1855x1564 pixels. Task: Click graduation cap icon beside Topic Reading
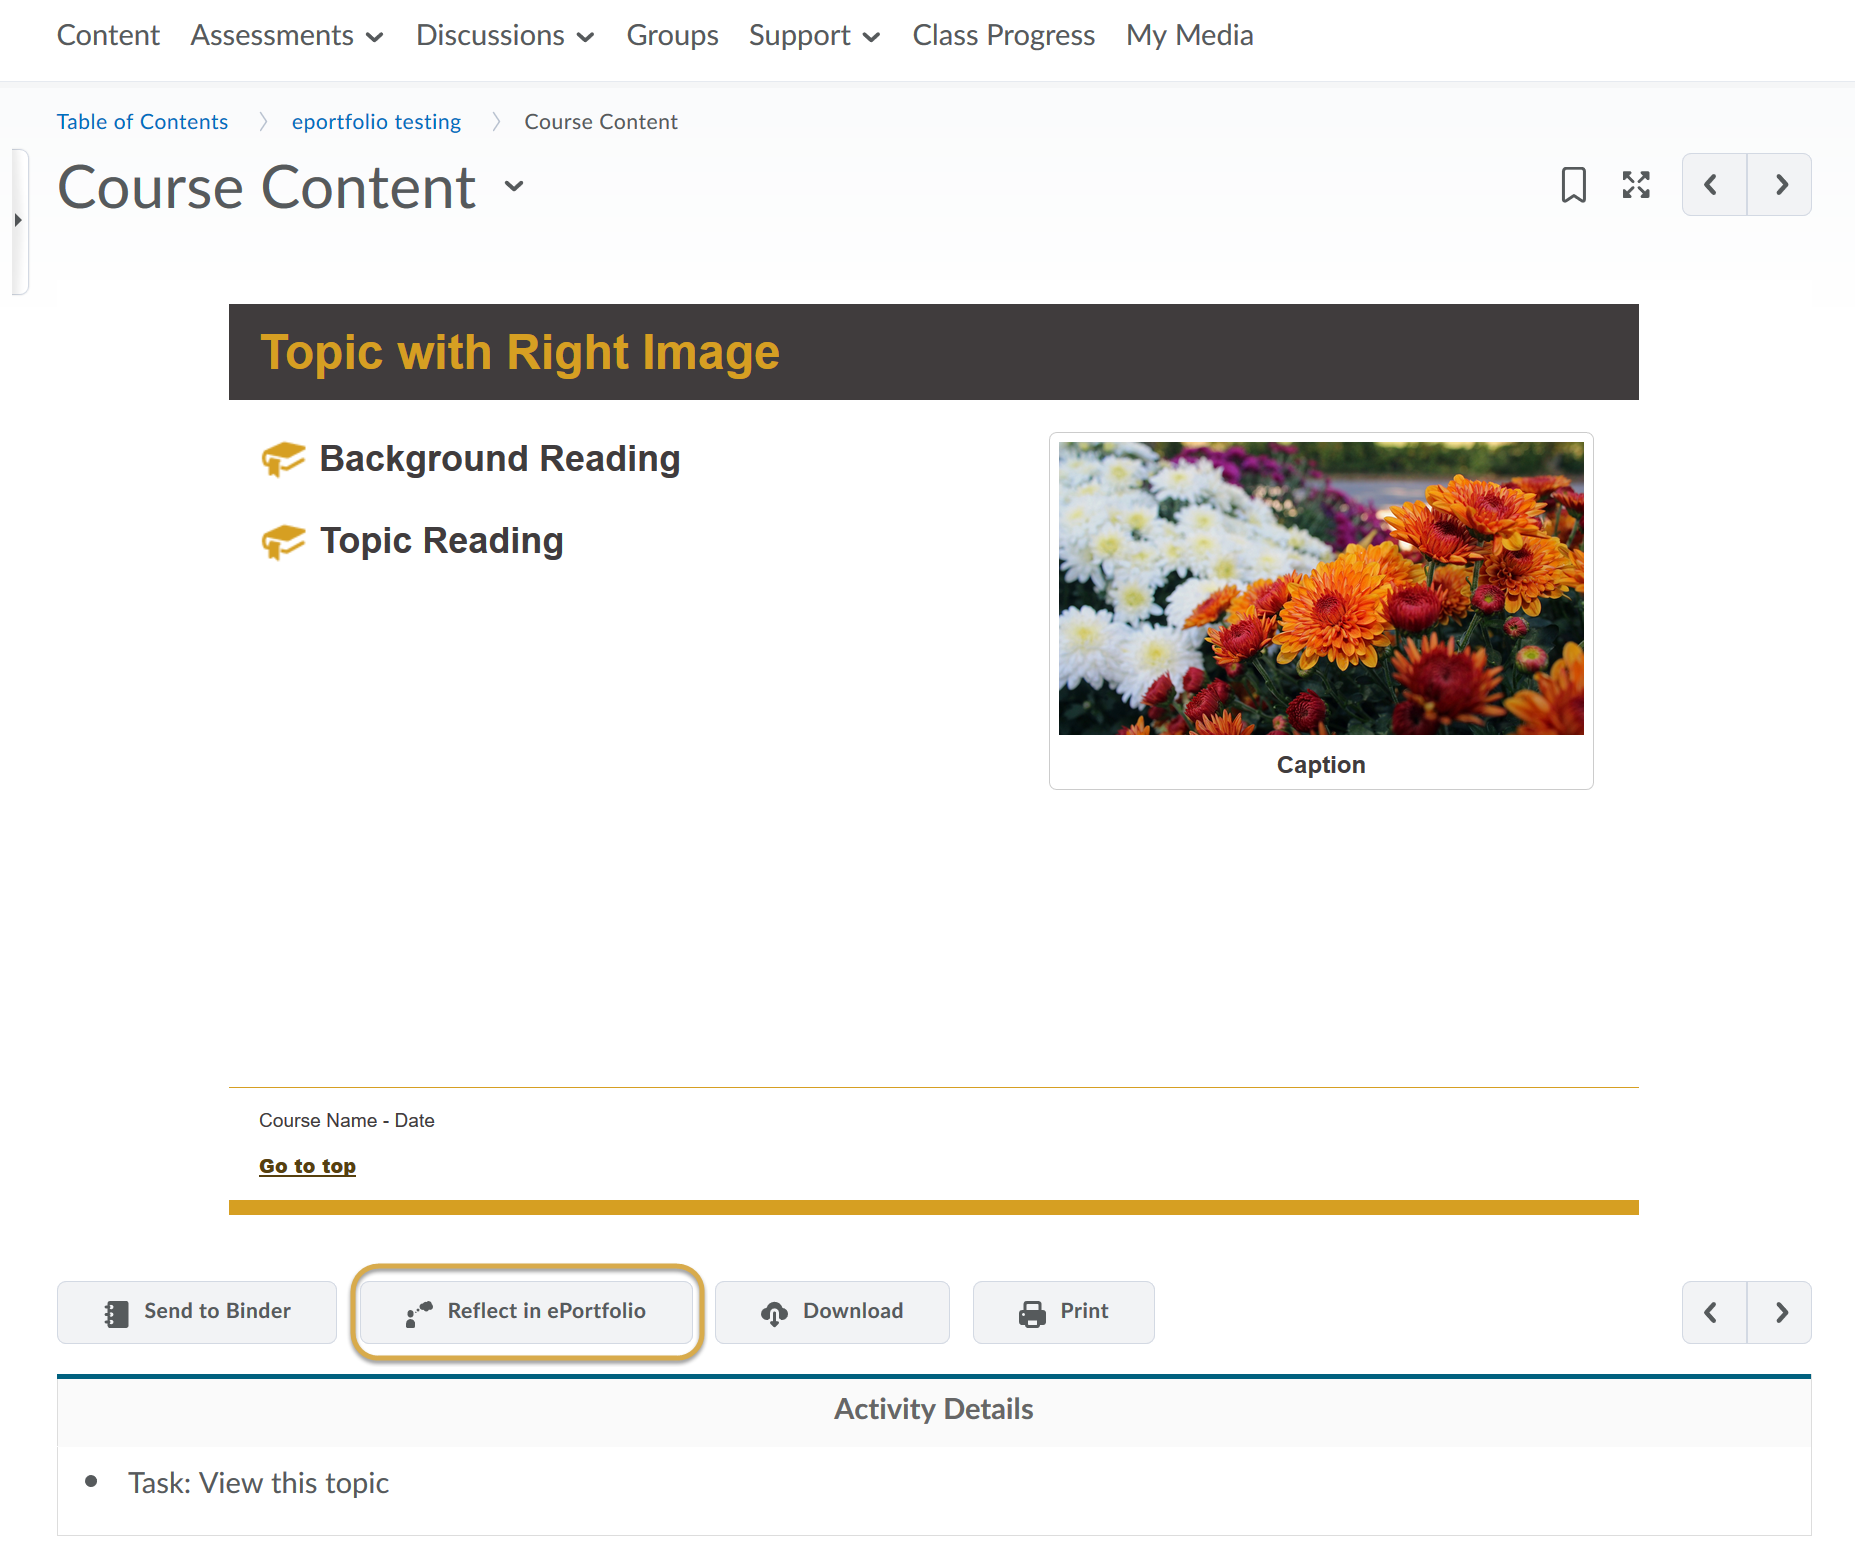[x=283, y=542]
